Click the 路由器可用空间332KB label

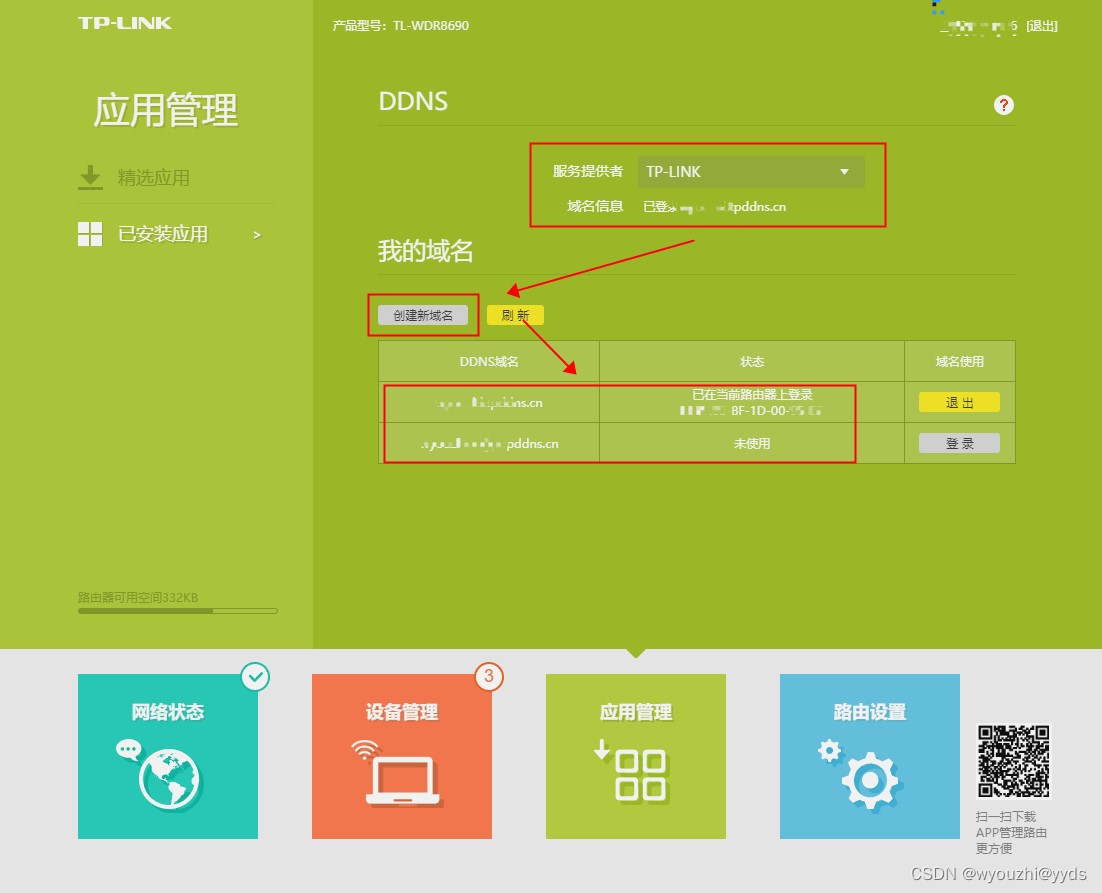[x=138, y=597]
